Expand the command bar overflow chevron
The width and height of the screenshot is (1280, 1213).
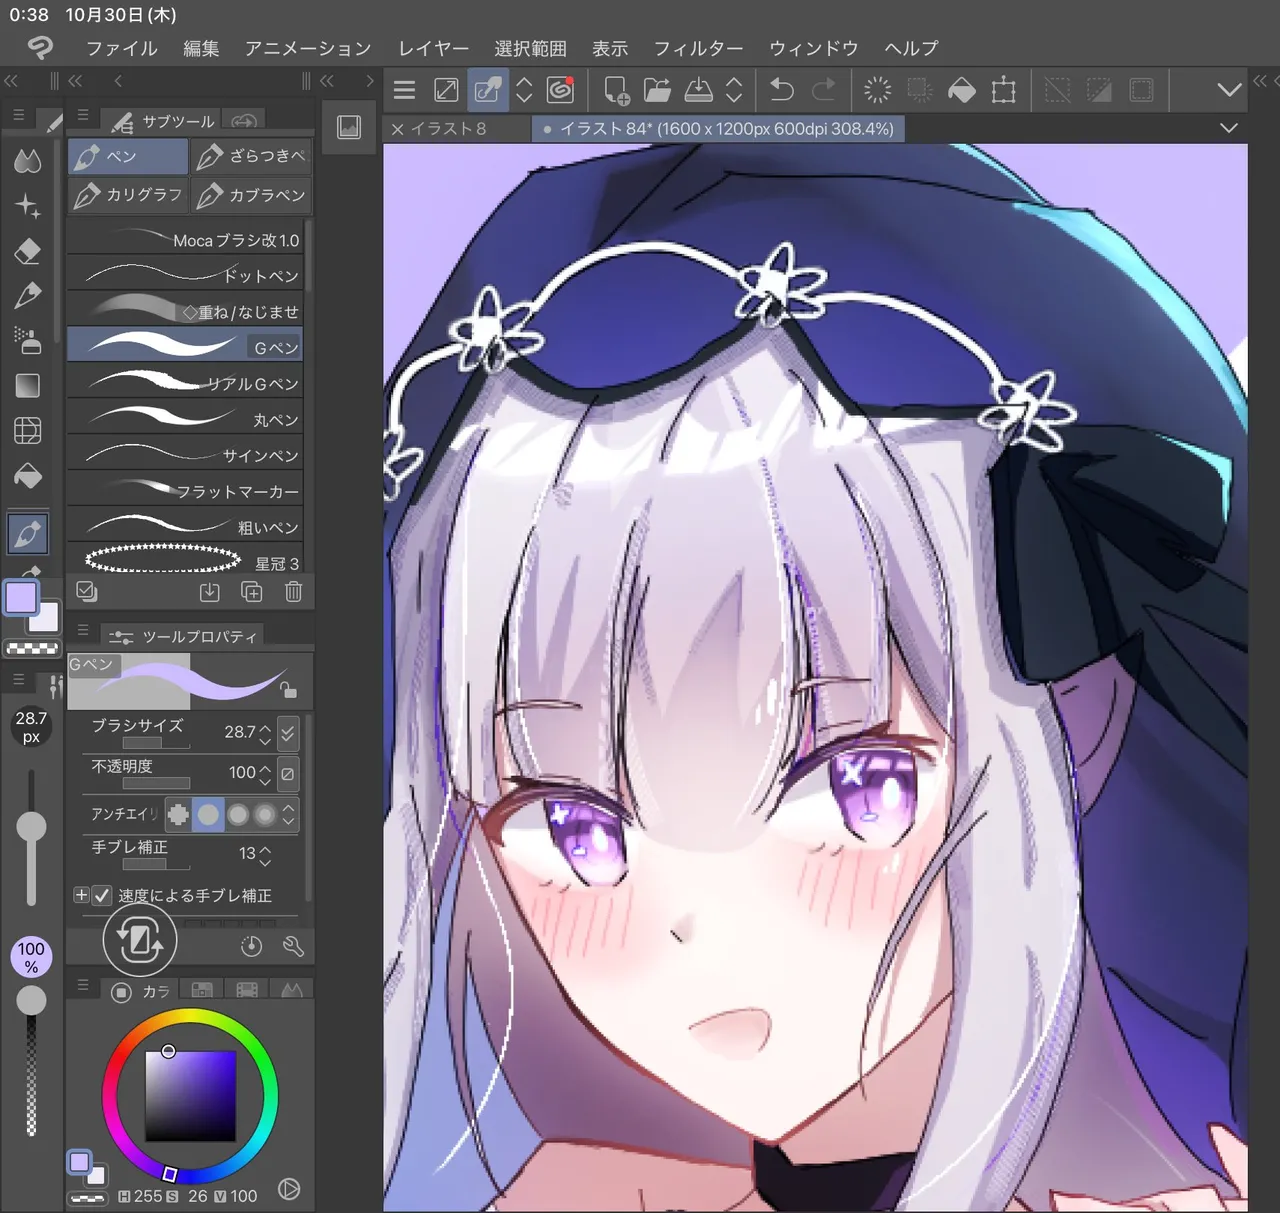[x=1229, y=91]
